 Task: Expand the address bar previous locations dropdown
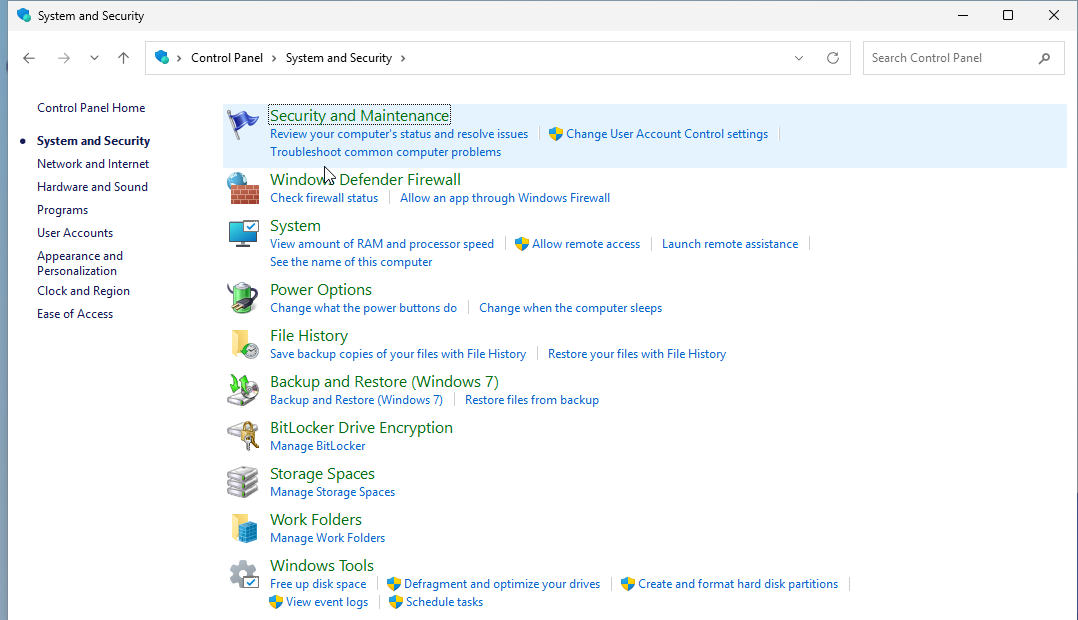pyautogui.click(x=799, y=58)
